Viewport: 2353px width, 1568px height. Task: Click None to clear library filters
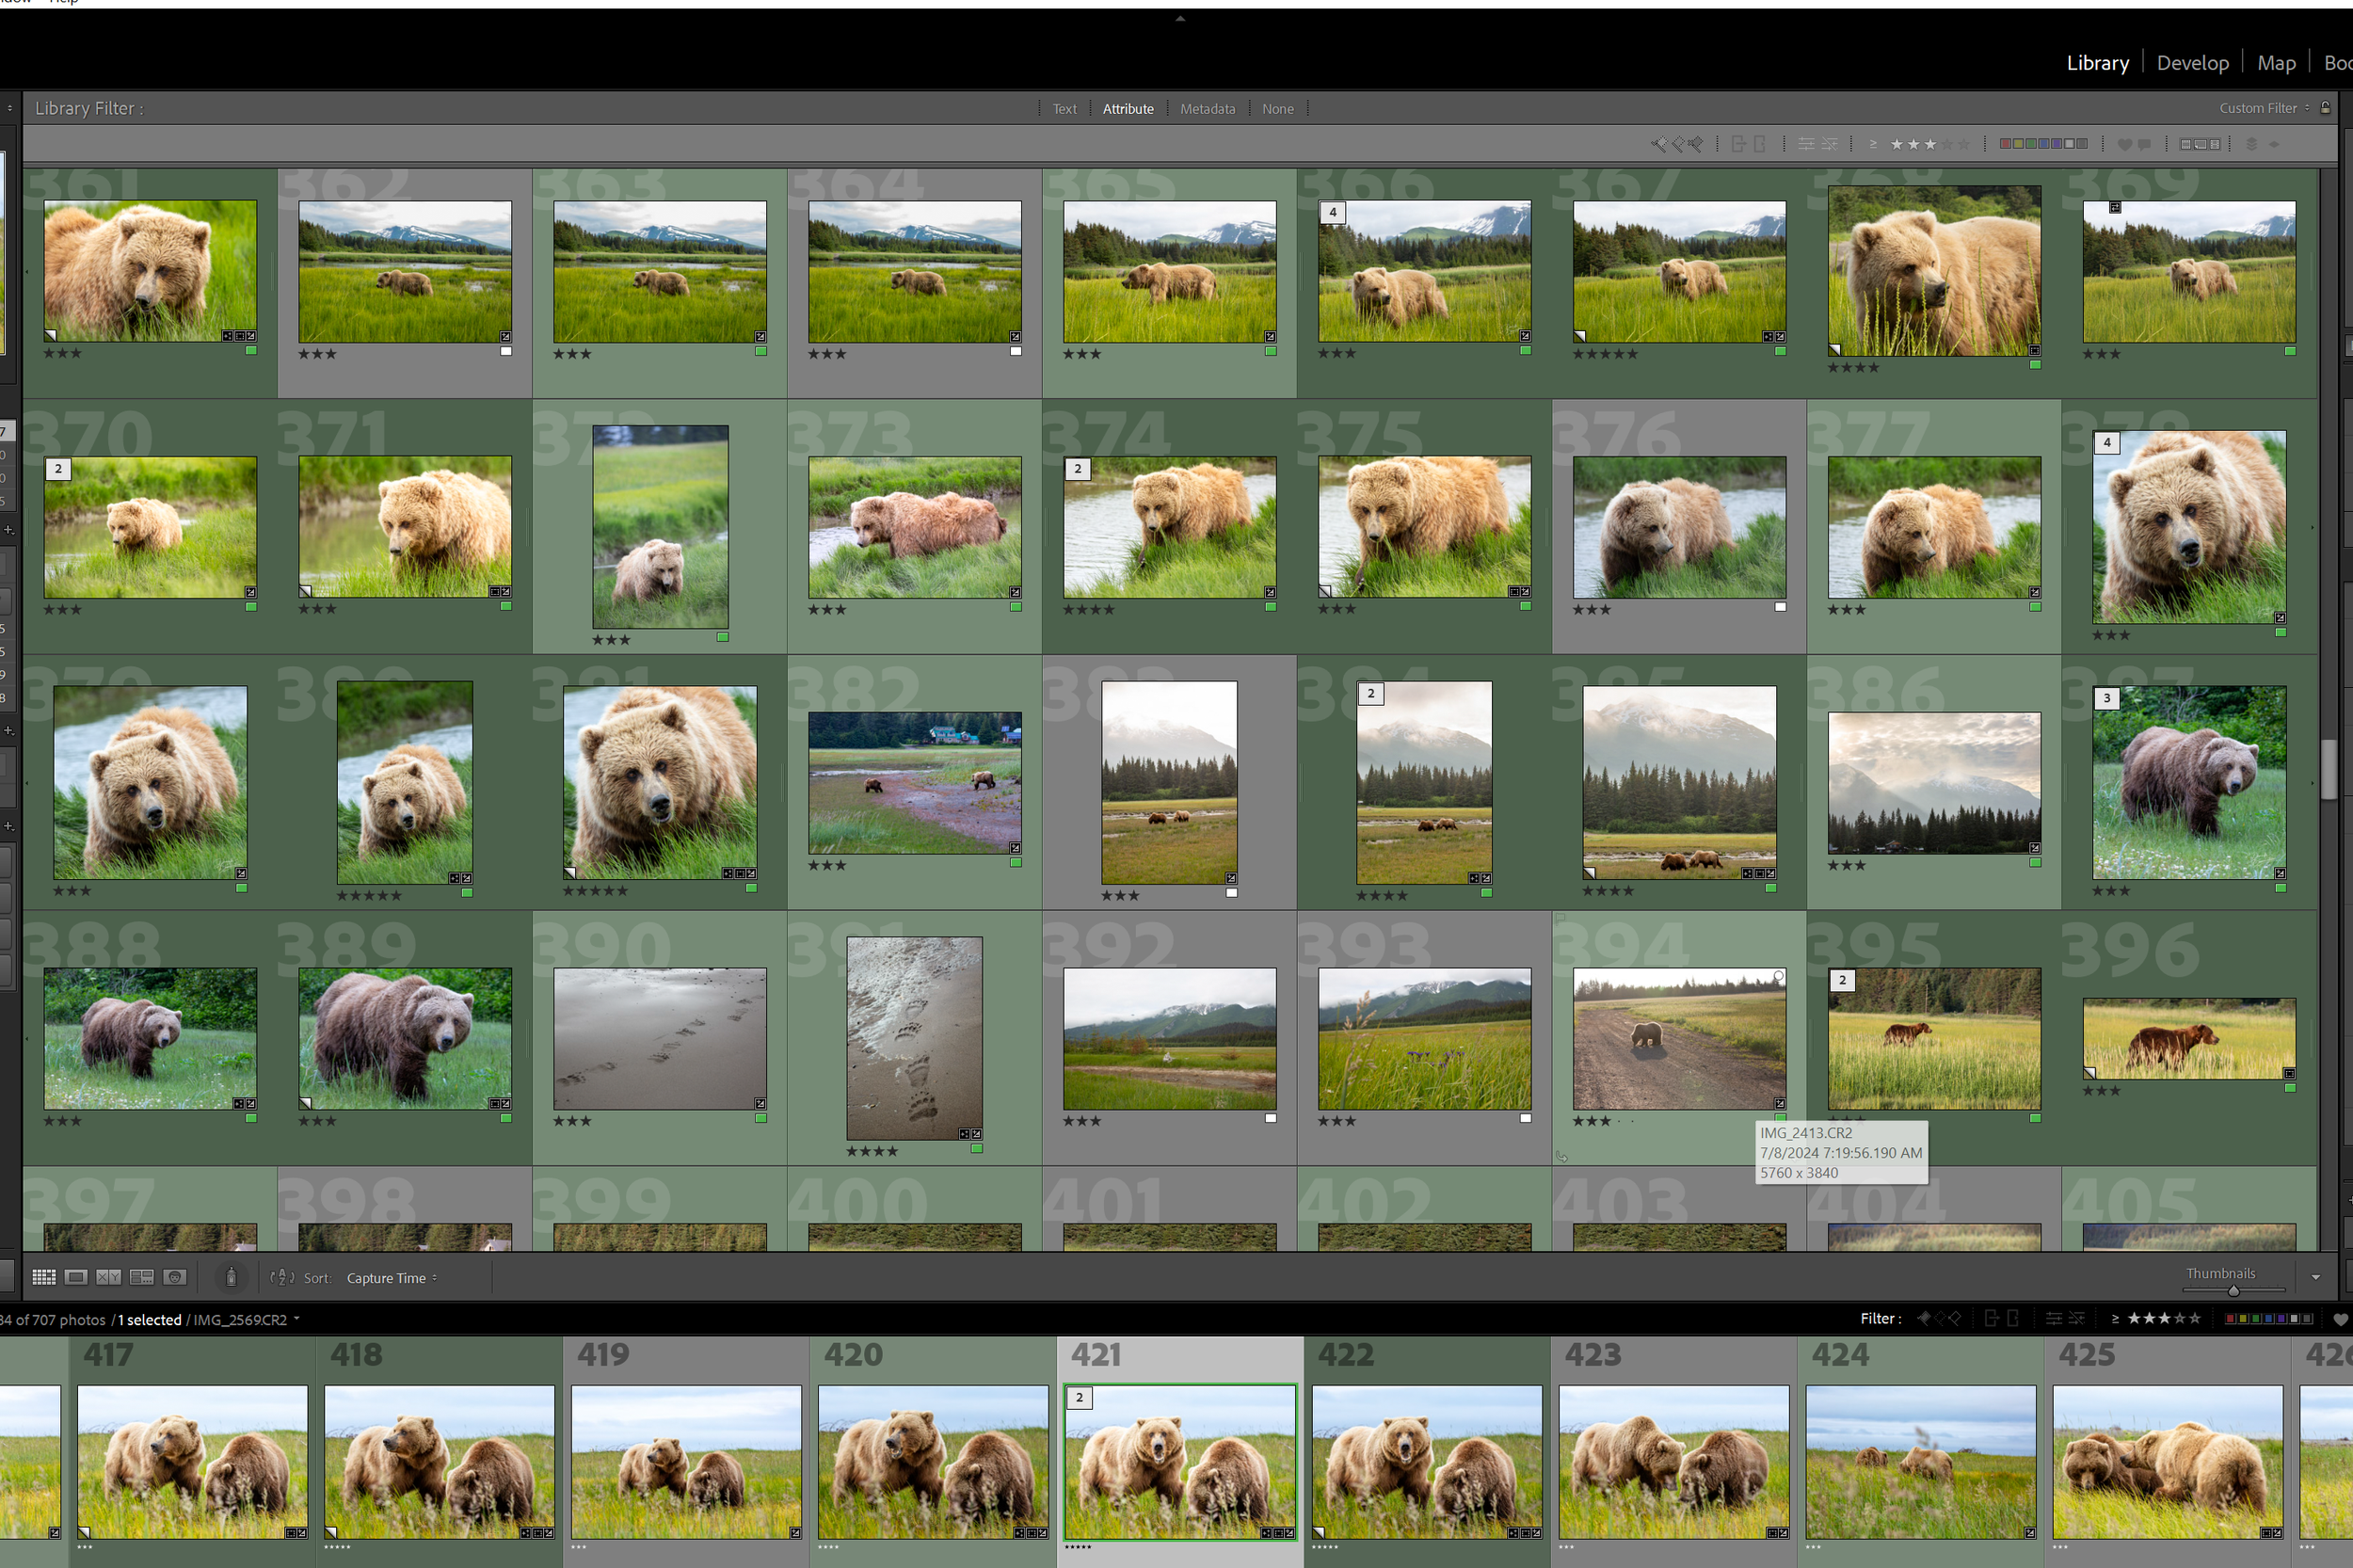(x=1278, y=108)
